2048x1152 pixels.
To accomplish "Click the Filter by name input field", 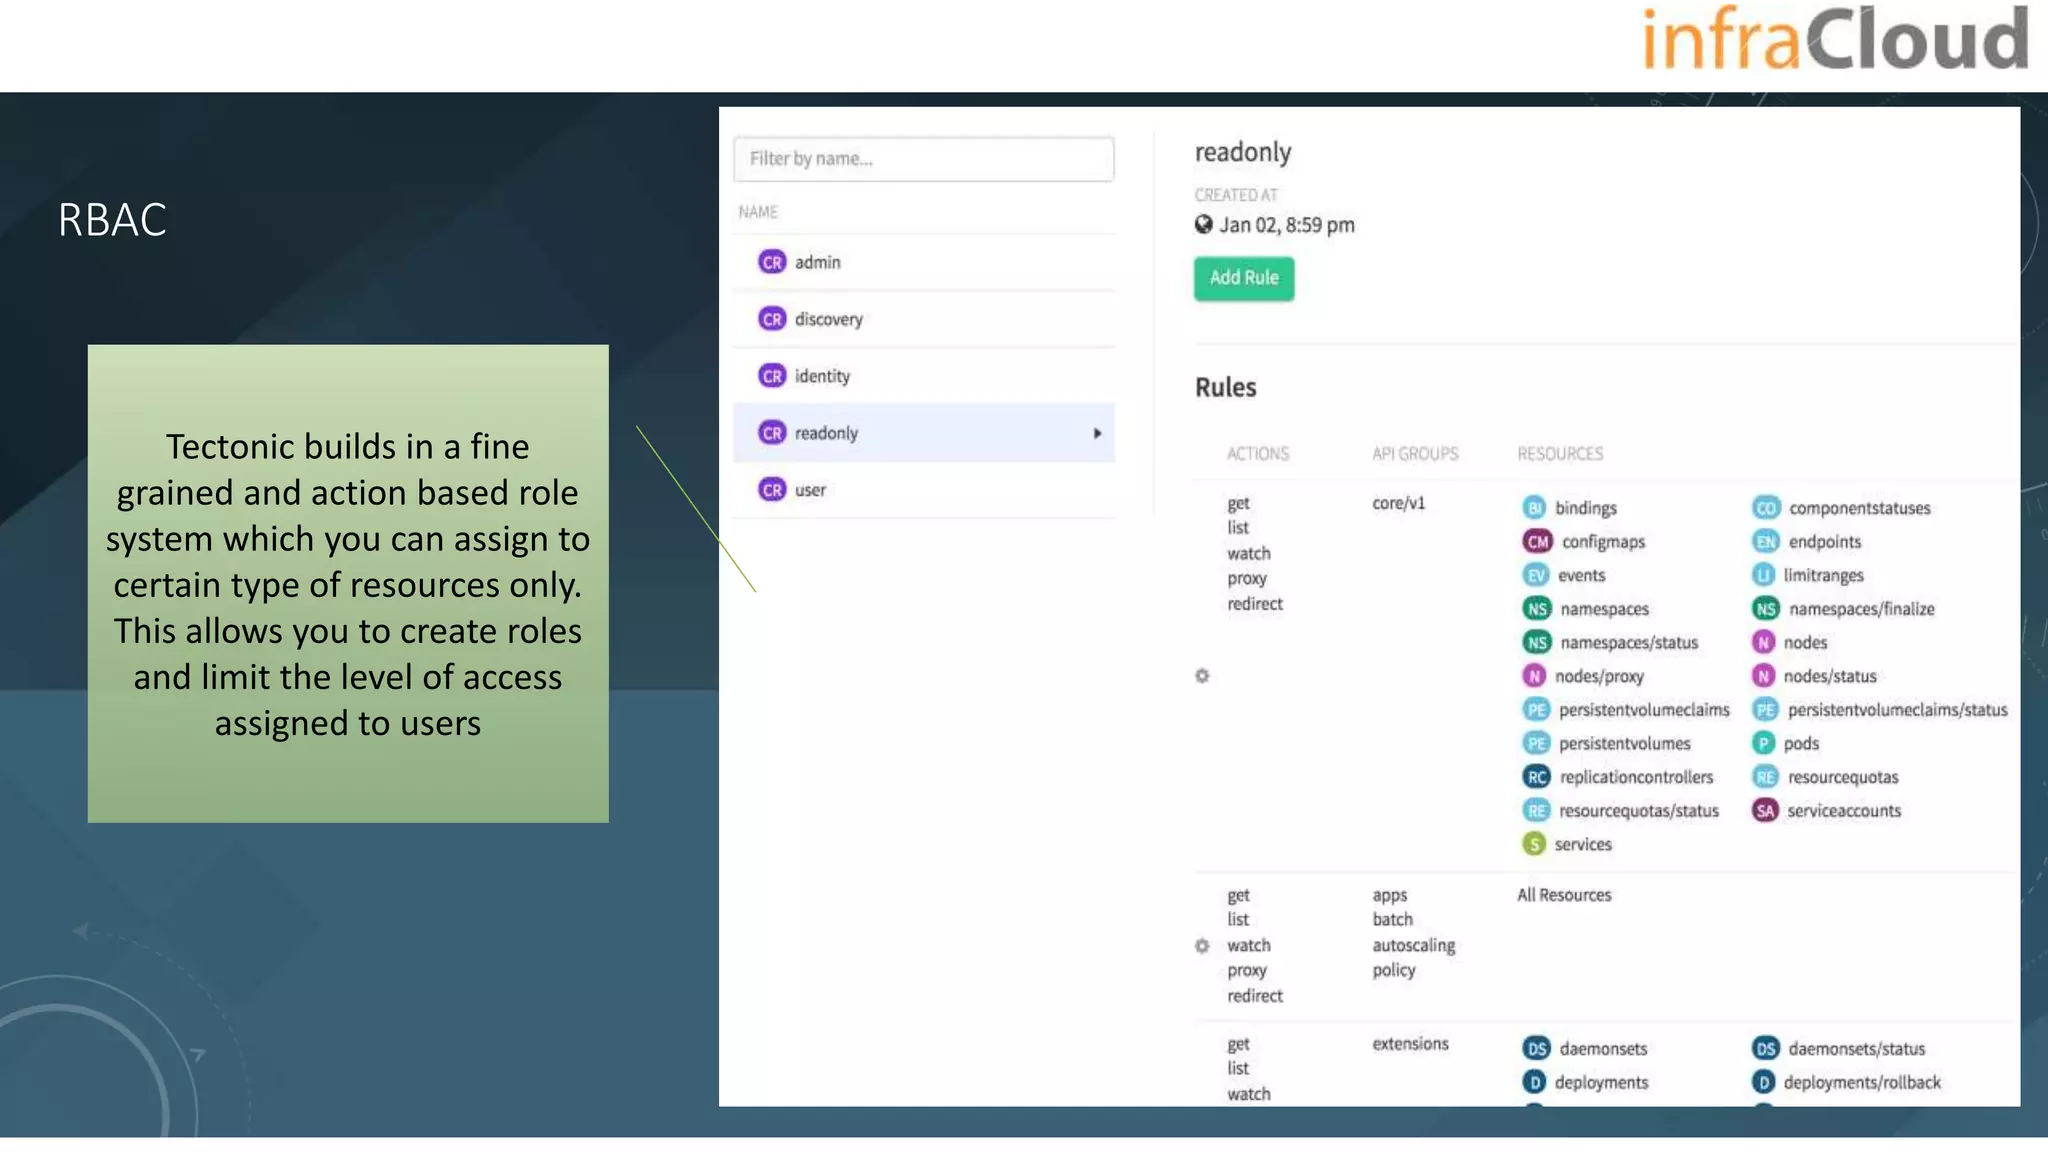I will (923, 159).
